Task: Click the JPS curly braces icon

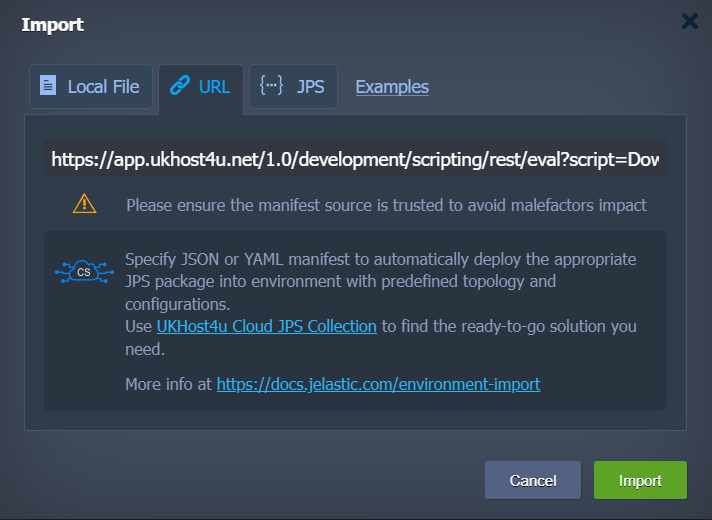Action: (271, 85)
